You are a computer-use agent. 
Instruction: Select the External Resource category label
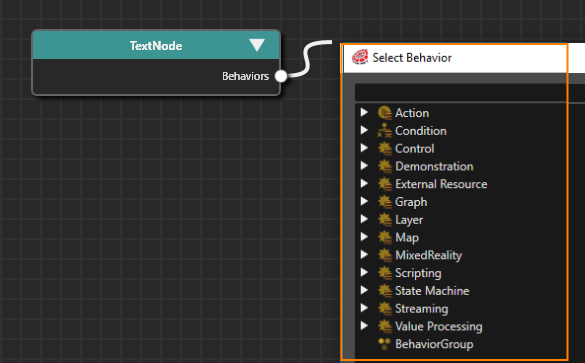[x=441, y=184]
